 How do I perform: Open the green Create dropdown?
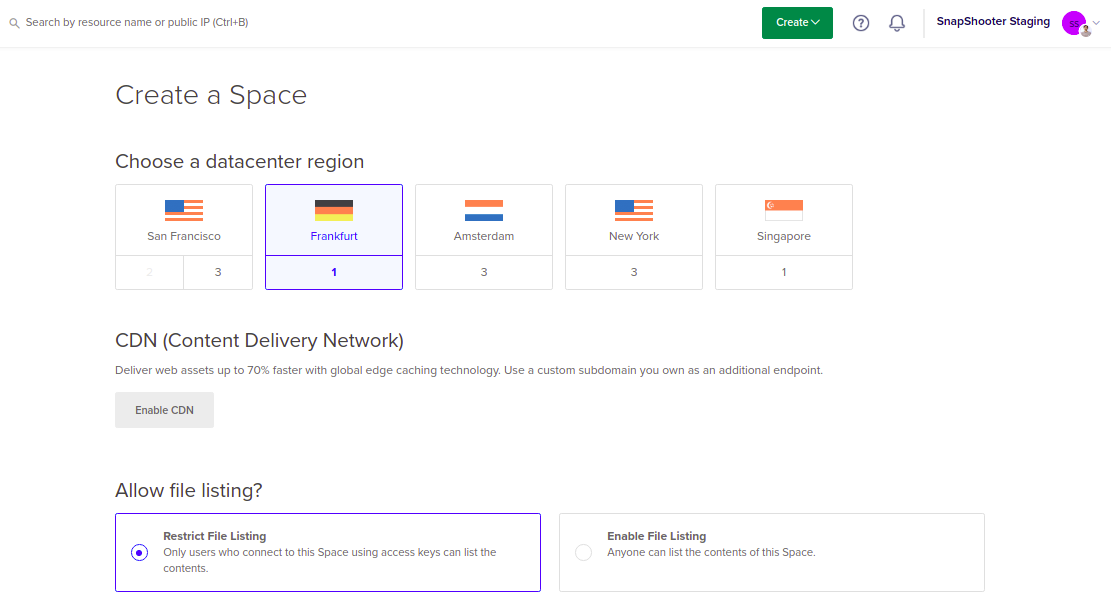pos(797,23)
